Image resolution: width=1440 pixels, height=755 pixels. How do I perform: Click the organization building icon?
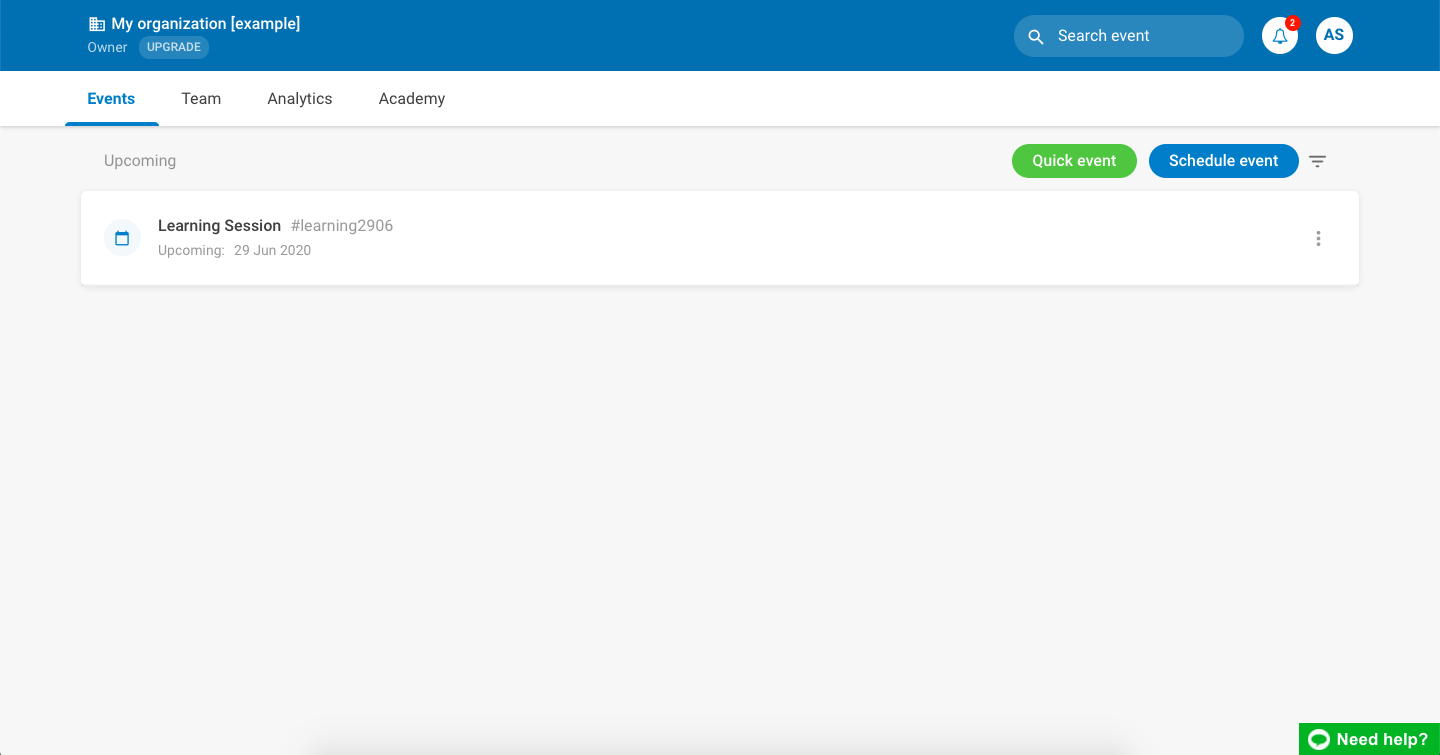97,24
